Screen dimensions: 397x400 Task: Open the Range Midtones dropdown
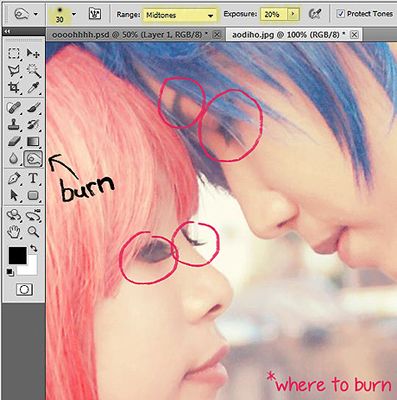[179, 15]
